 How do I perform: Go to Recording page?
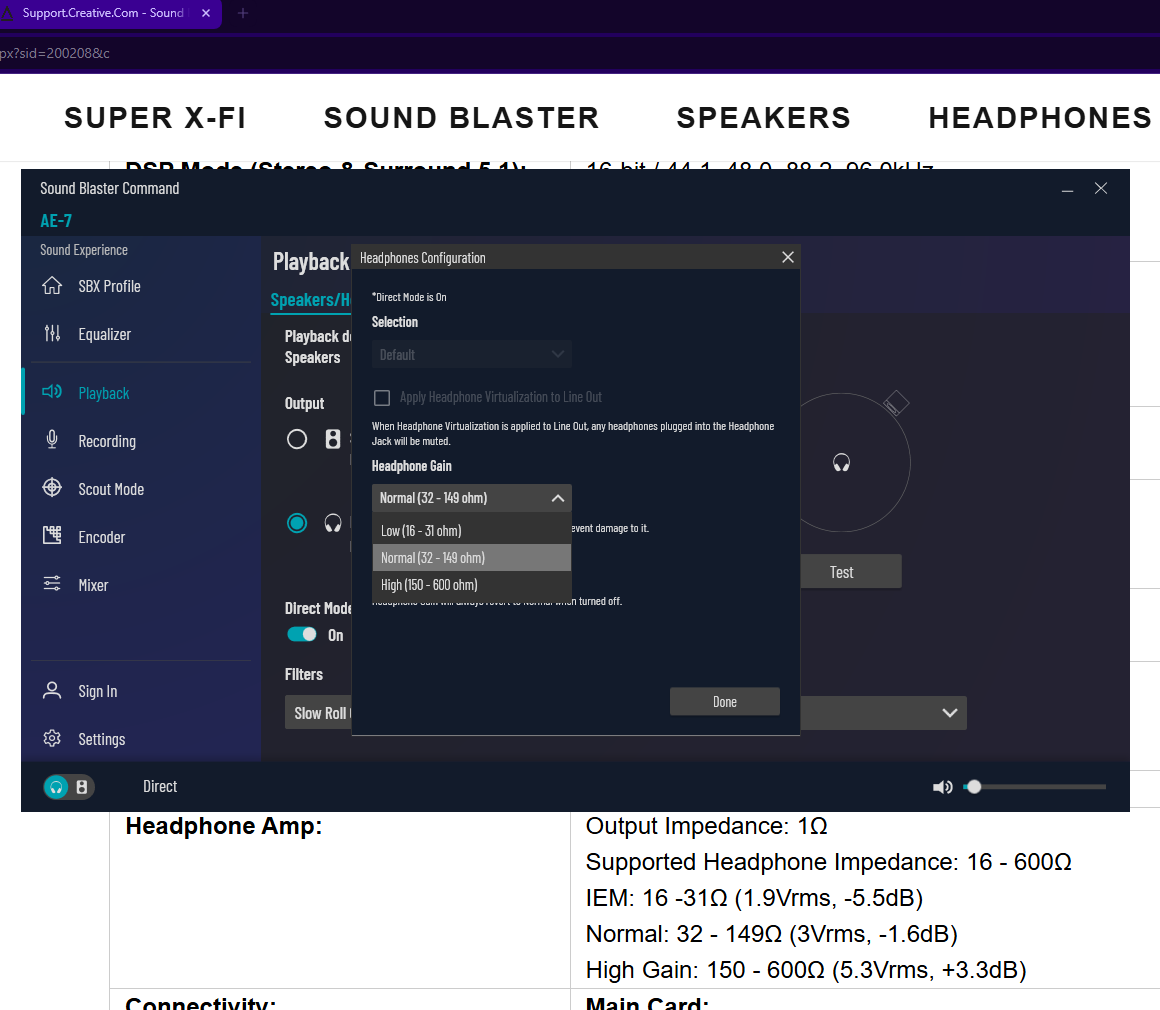coord(107,442)
